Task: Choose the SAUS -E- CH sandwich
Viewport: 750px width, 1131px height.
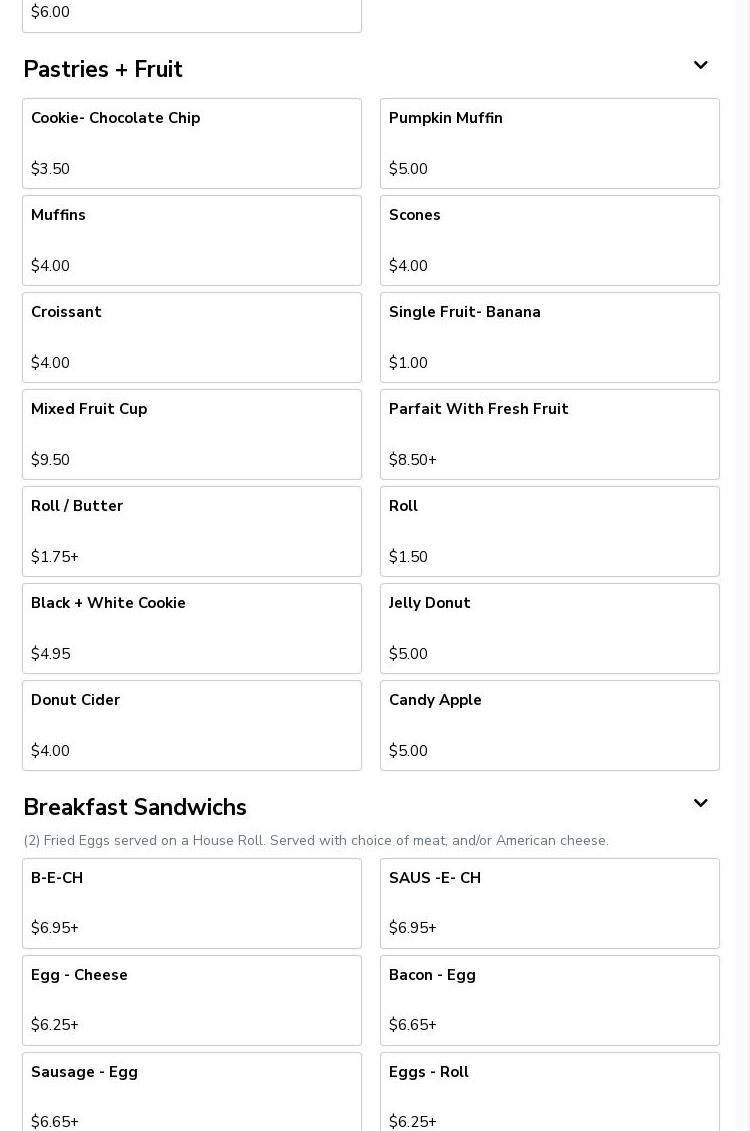Action: (550, 903)
